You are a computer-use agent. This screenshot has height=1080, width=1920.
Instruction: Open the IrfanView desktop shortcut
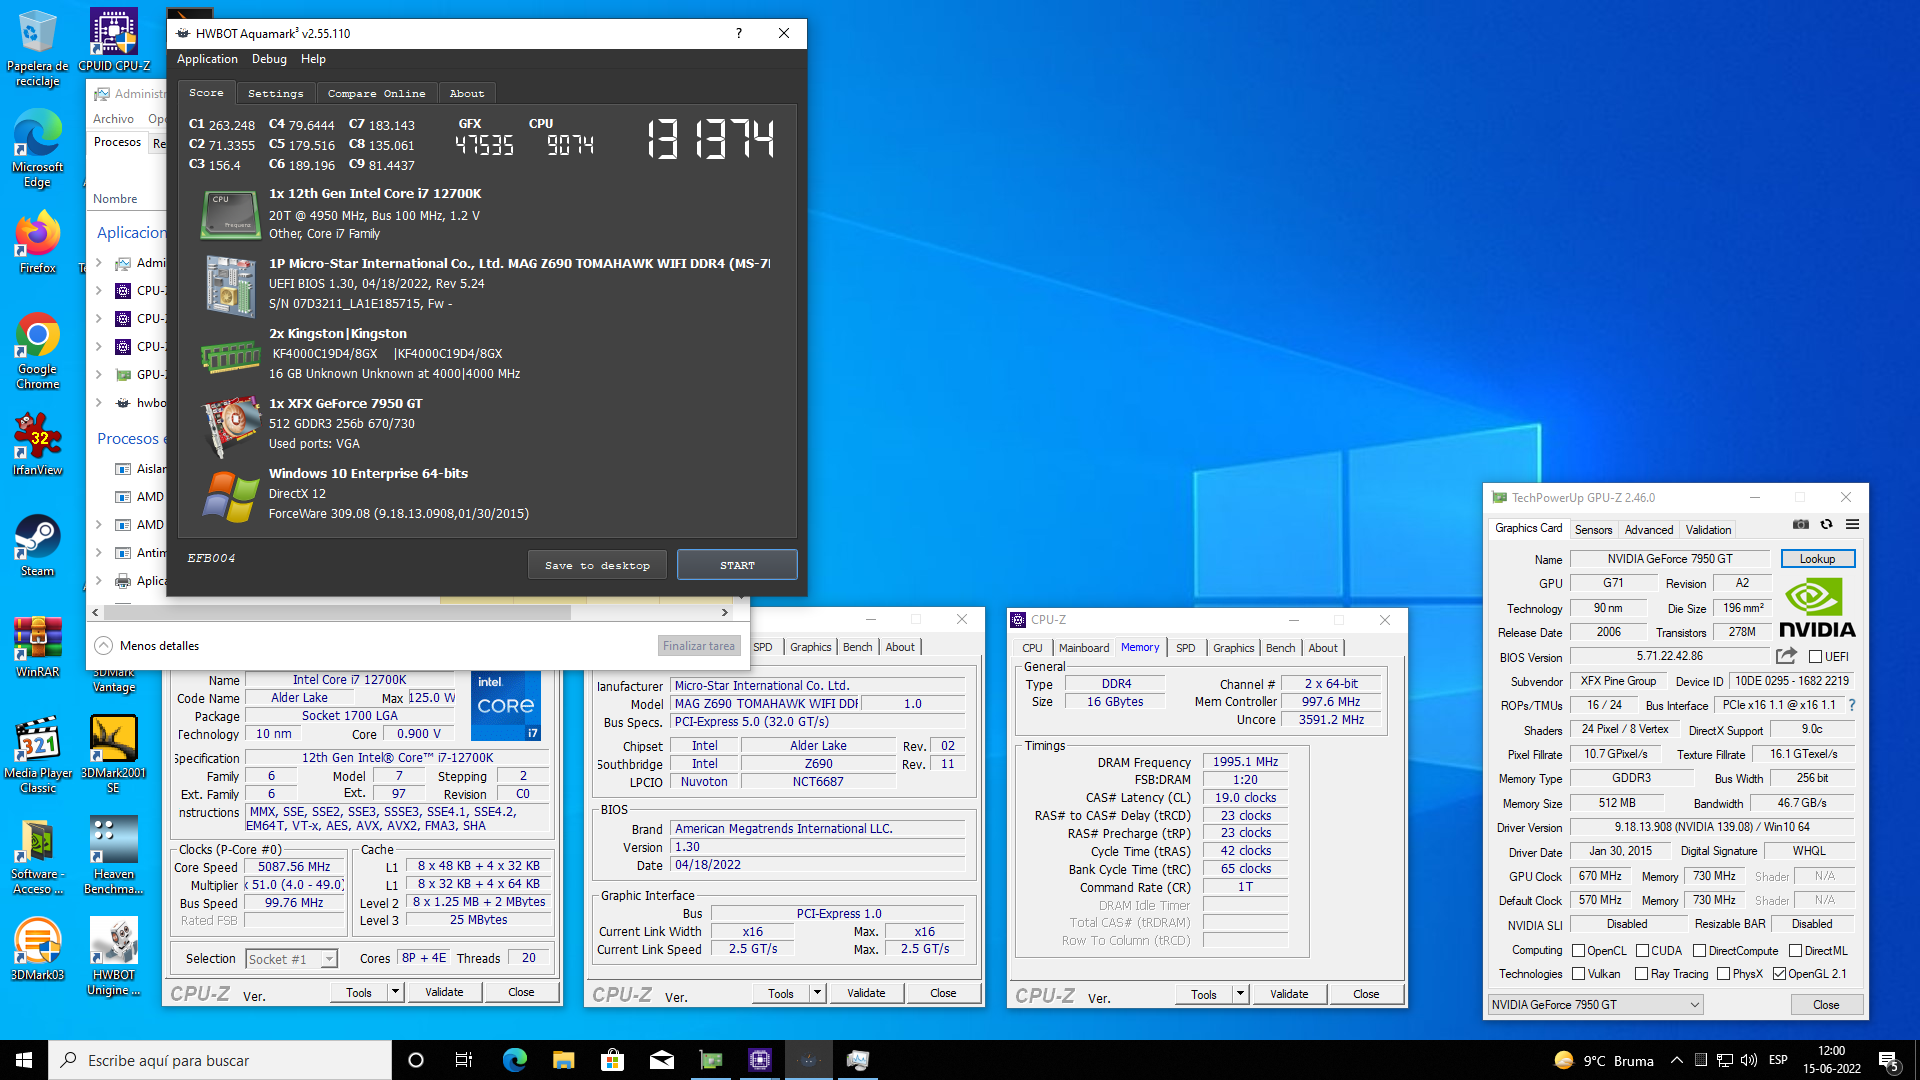click(x=37, y=444)
